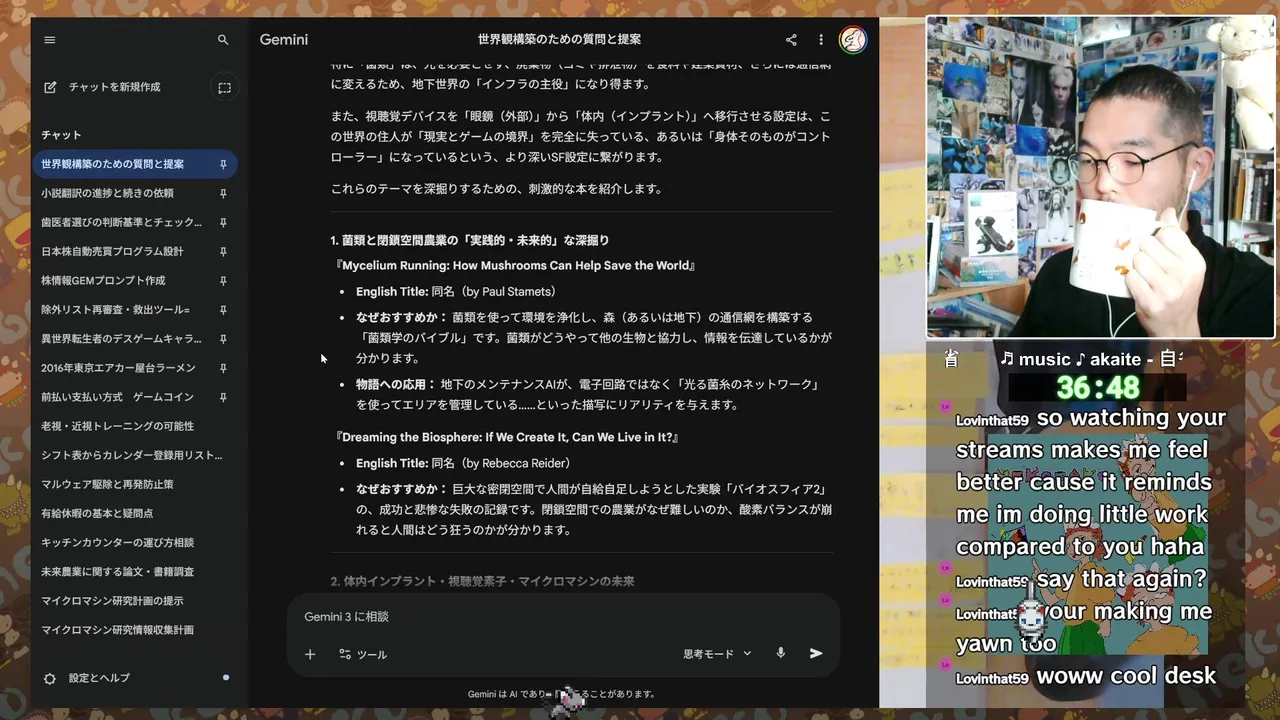1280x720 pixels.
Task: Open chat 有給休暇の基本と疑問点
Action: [134, 513]
